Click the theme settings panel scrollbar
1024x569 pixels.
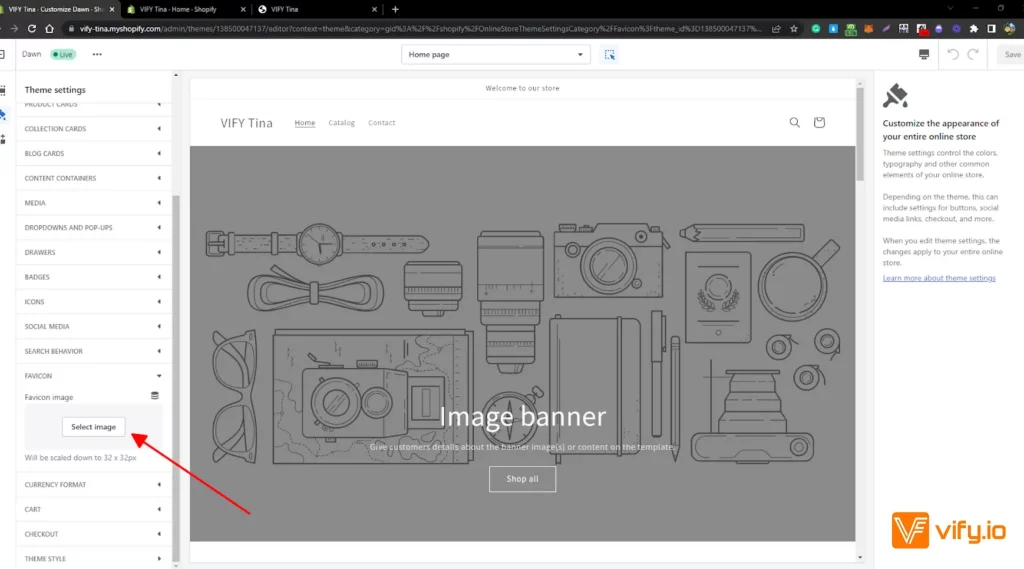click(x=176, y=378)
